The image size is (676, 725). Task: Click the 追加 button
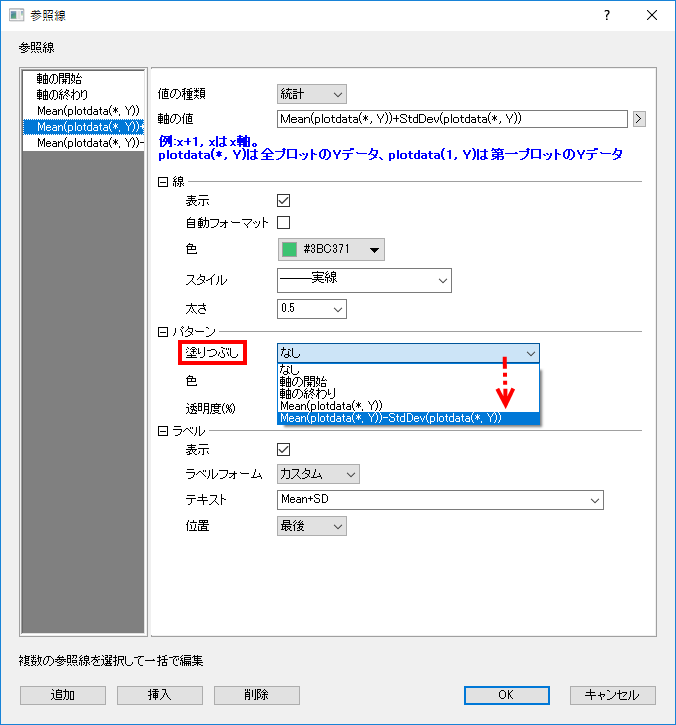63,695
